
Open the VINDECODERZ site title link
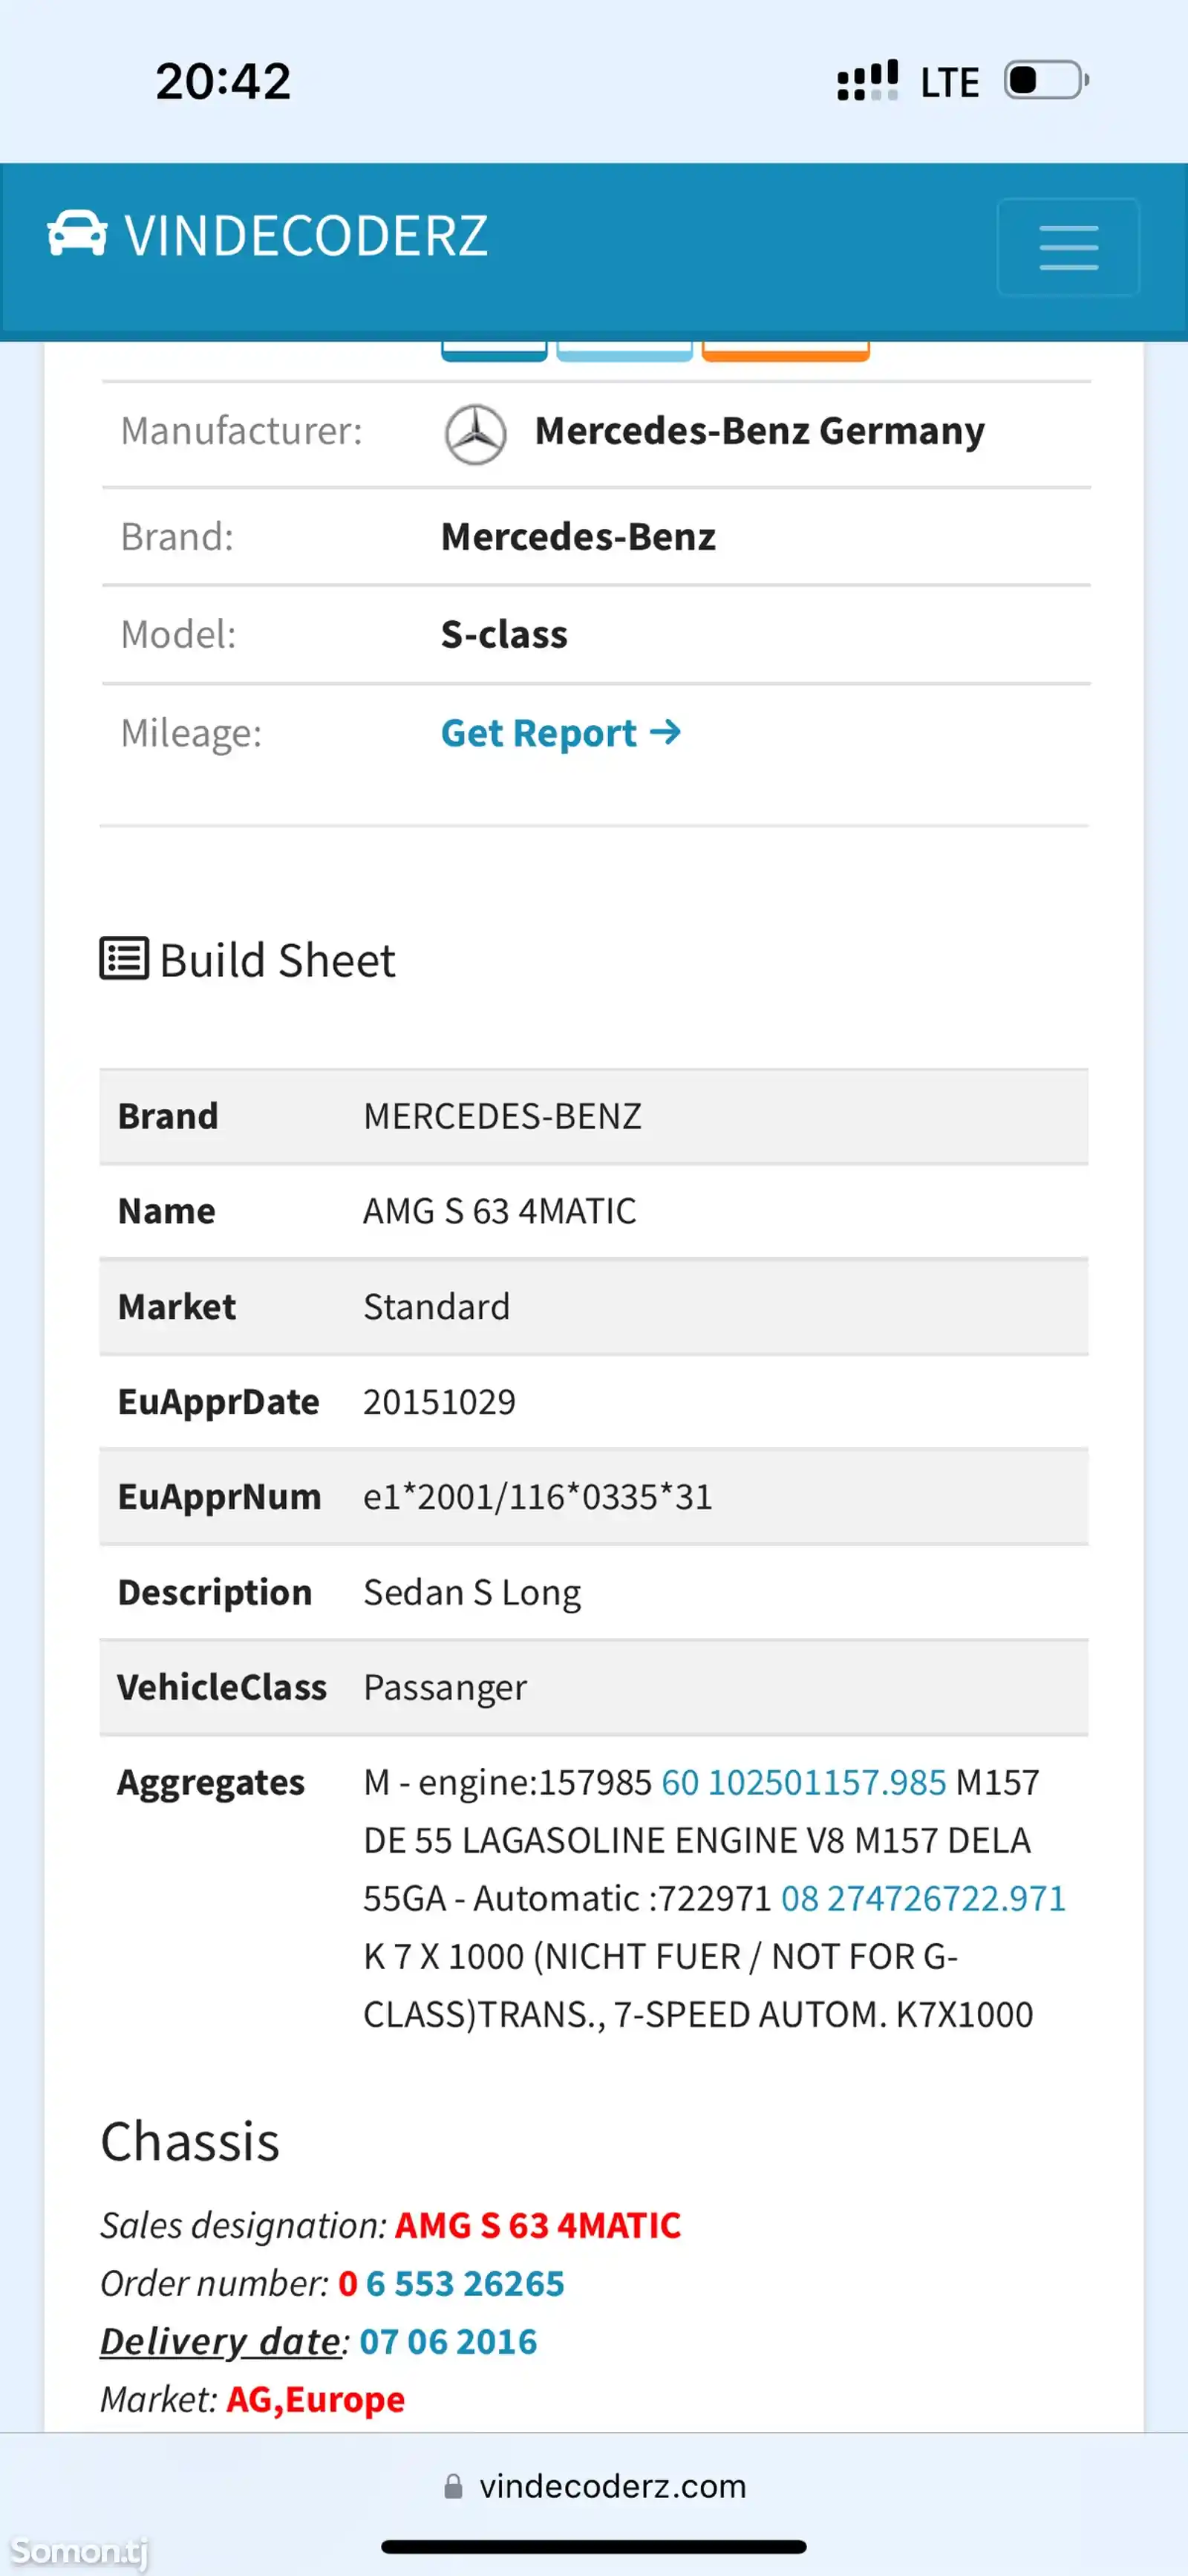pos(306,236)
